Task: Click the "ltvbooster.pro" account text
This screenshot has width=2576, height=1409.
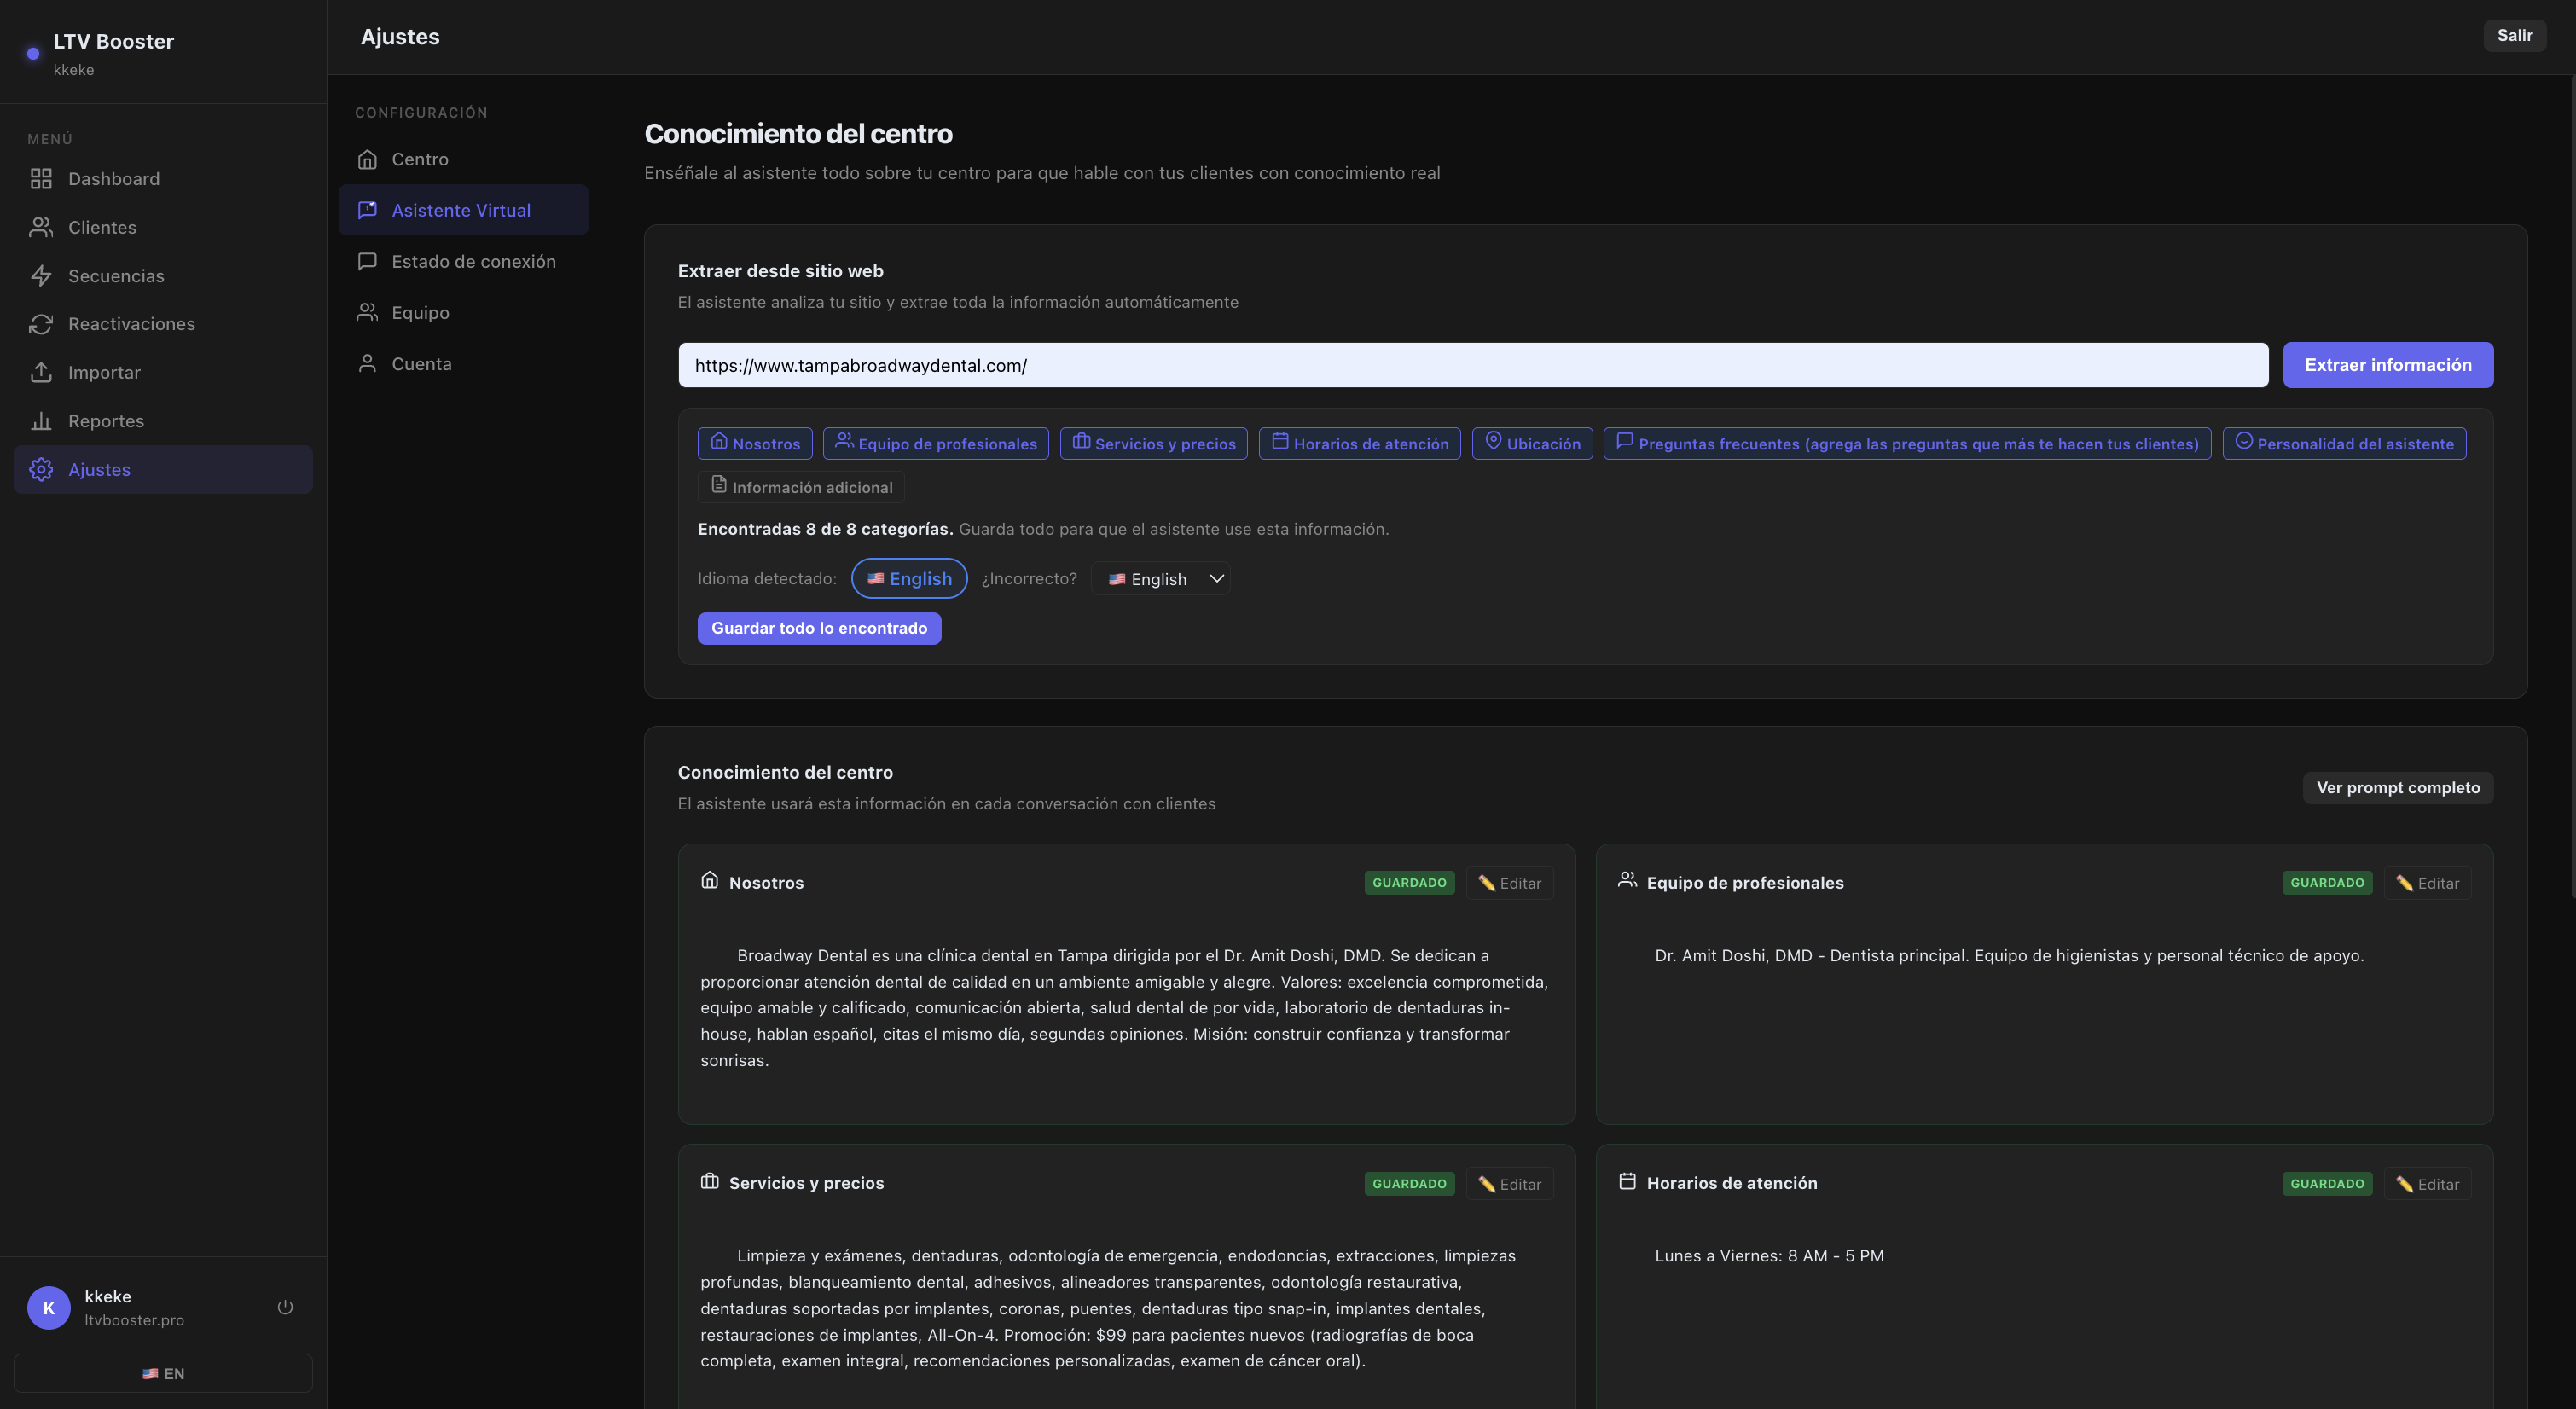Action: coord(134,1320)
